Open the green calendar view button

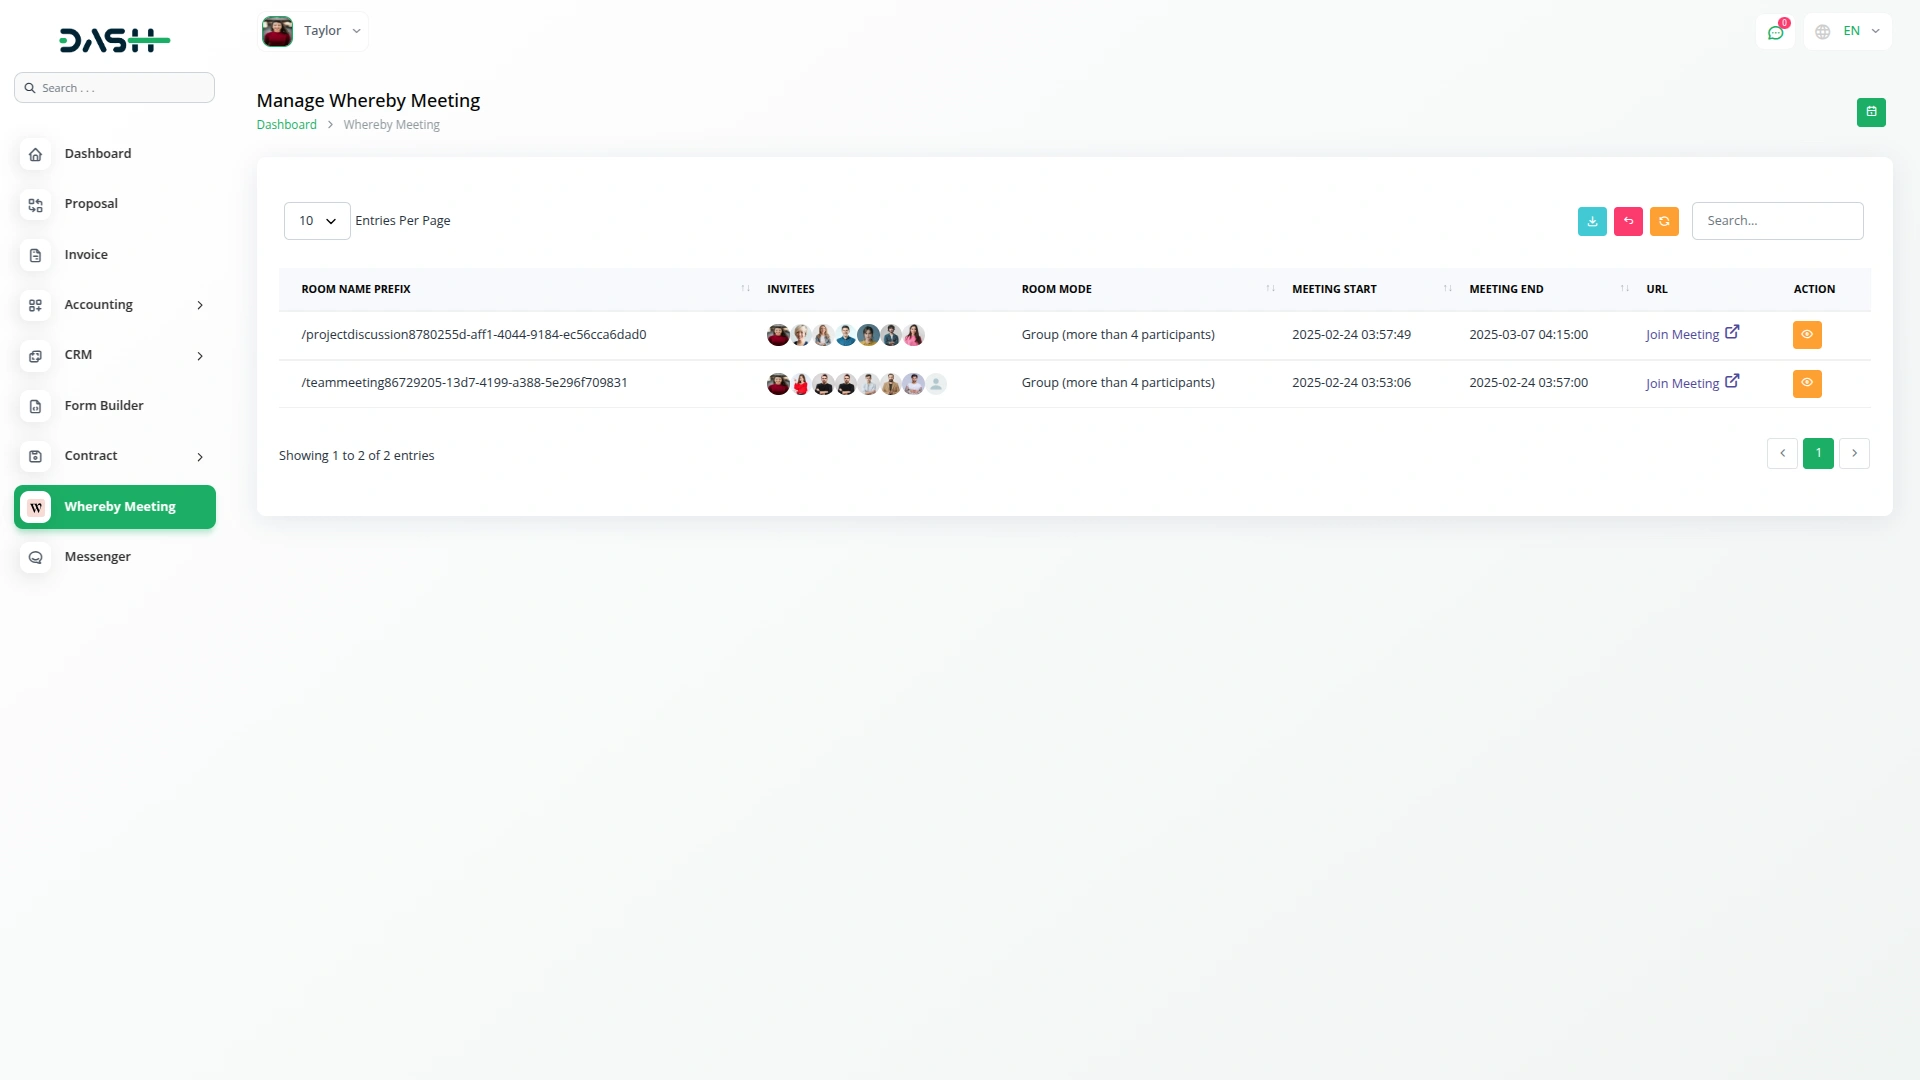[1871, 112]
